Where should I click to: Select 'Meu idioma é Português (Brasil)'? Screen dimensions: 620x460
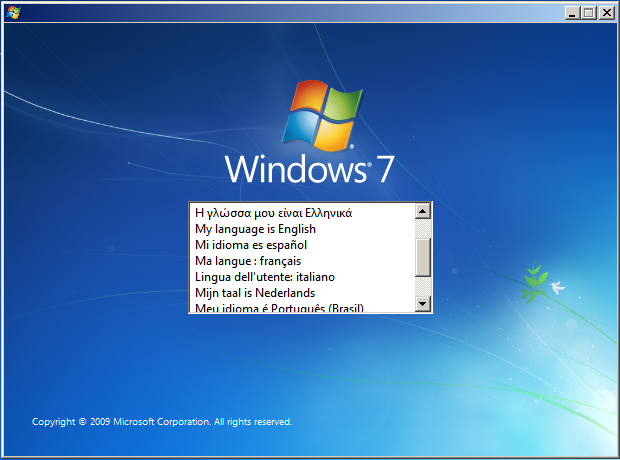pyautogui.click(x=302, y=307)
